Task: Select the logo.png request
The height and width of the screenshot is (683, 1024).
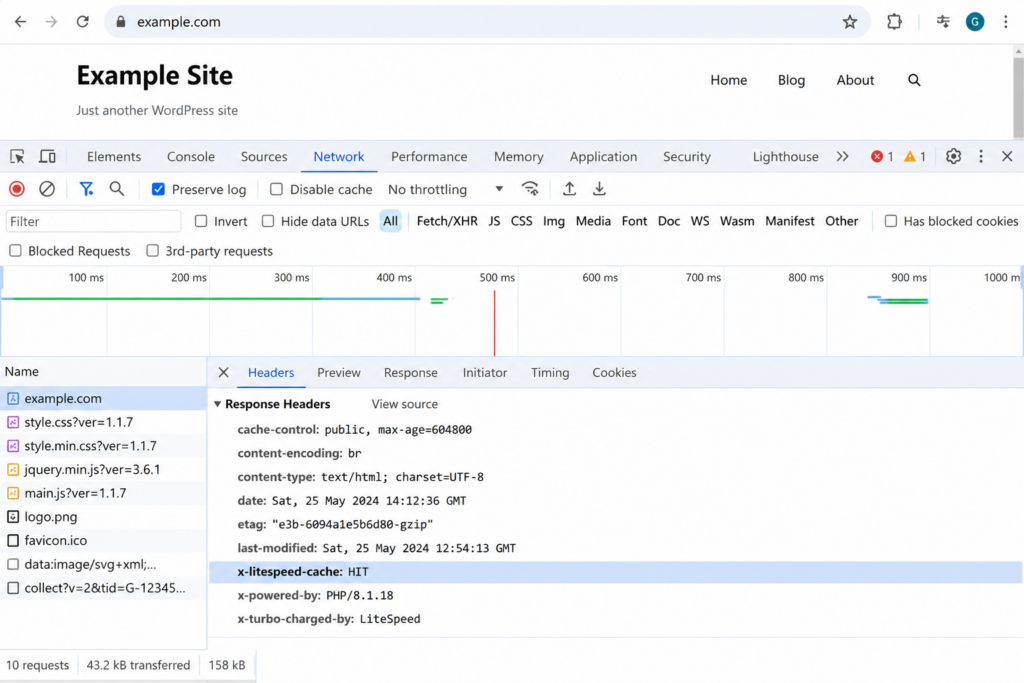Action: tap(103, 516)
